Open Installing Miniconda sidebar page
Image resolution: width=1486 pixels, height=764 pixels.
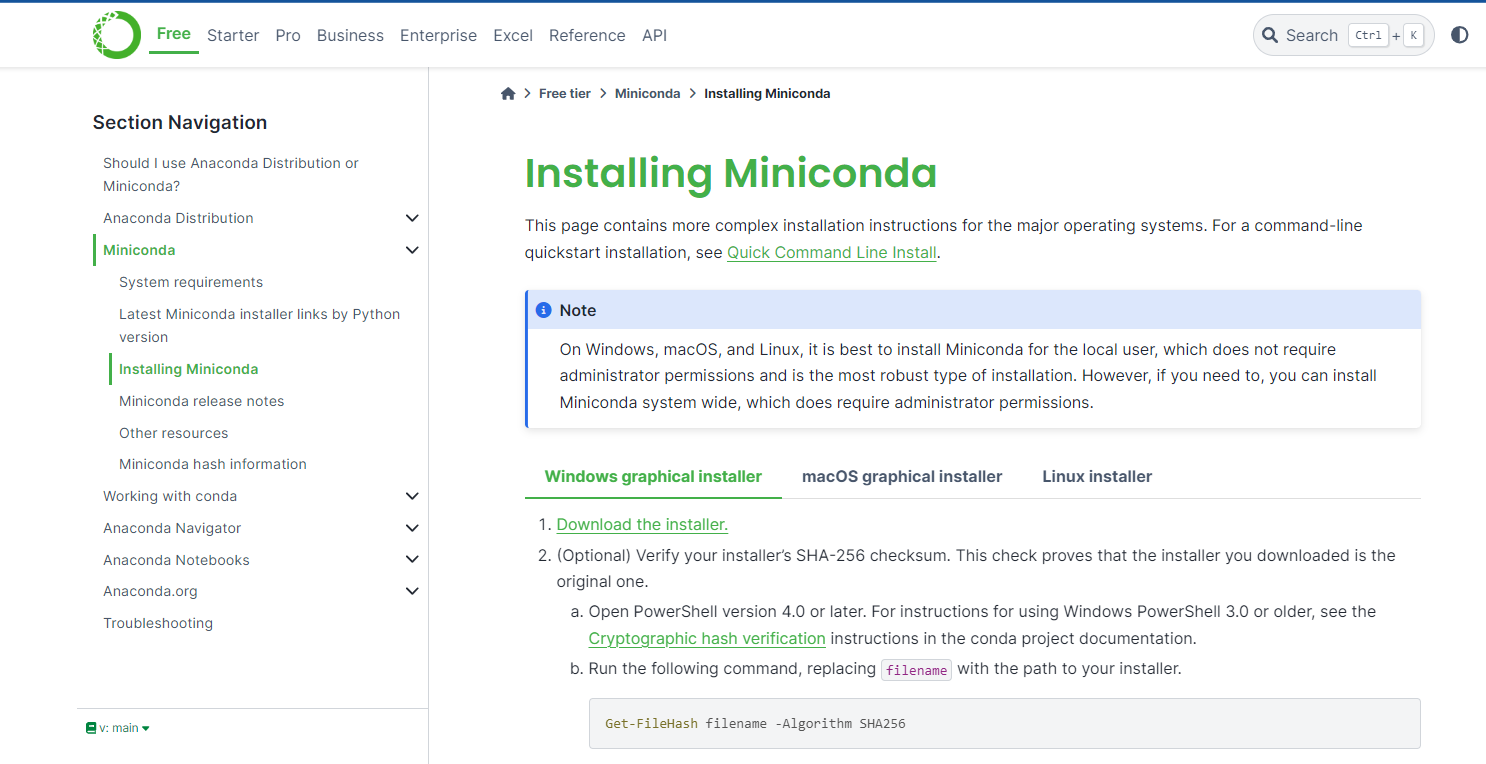pos(189,369)
